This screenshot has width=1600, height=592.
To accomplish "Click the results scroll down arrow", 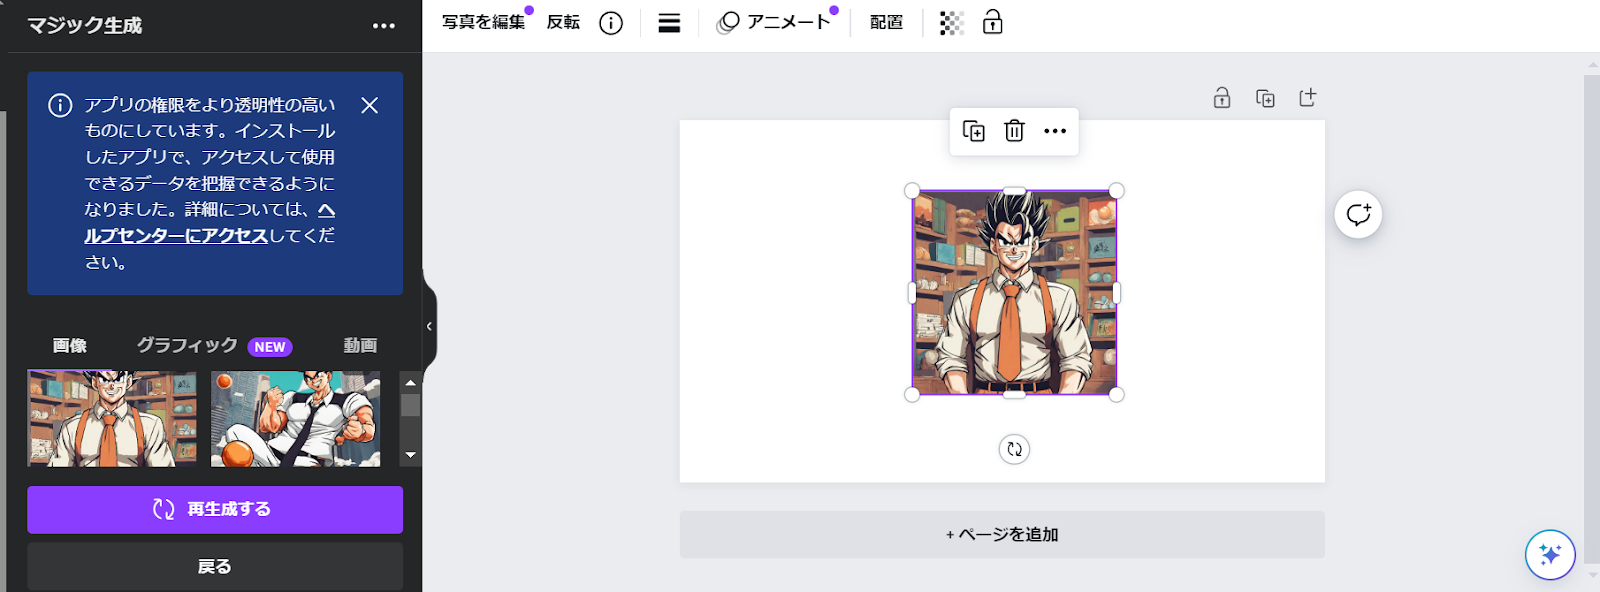I will [x=410, y=456].
